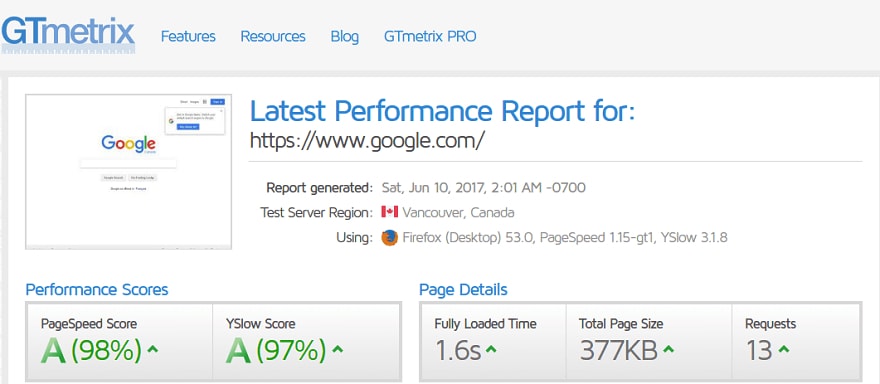This screenshot has height=384, width=880.
Task: Open the GTmetrix PRO link
Action: [x=430, y=36]
